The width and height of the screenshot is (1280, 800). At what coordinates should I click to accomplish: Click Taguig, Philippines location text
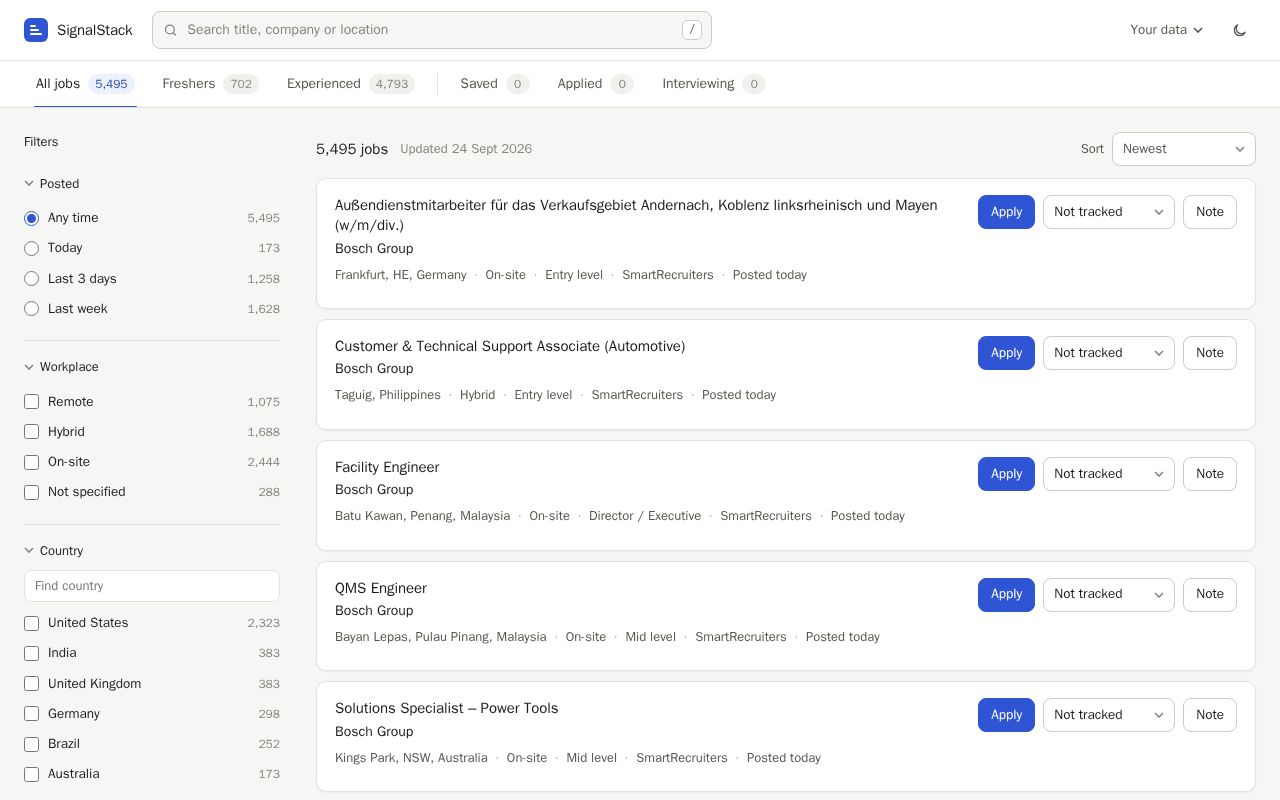388,395
